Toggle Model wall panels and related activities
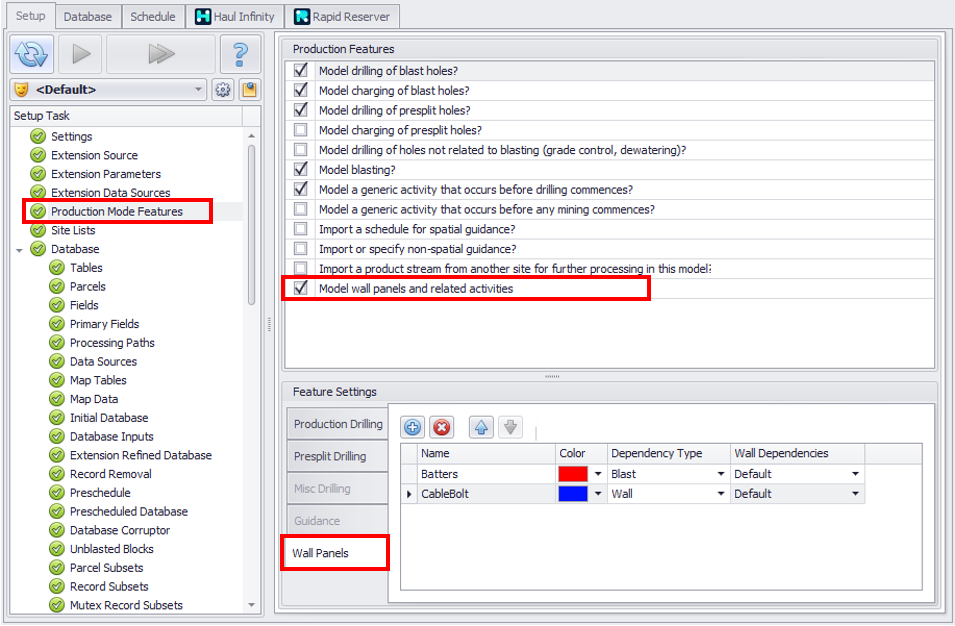Viewport: 955px width, 626px height. [x=300, y=288]
